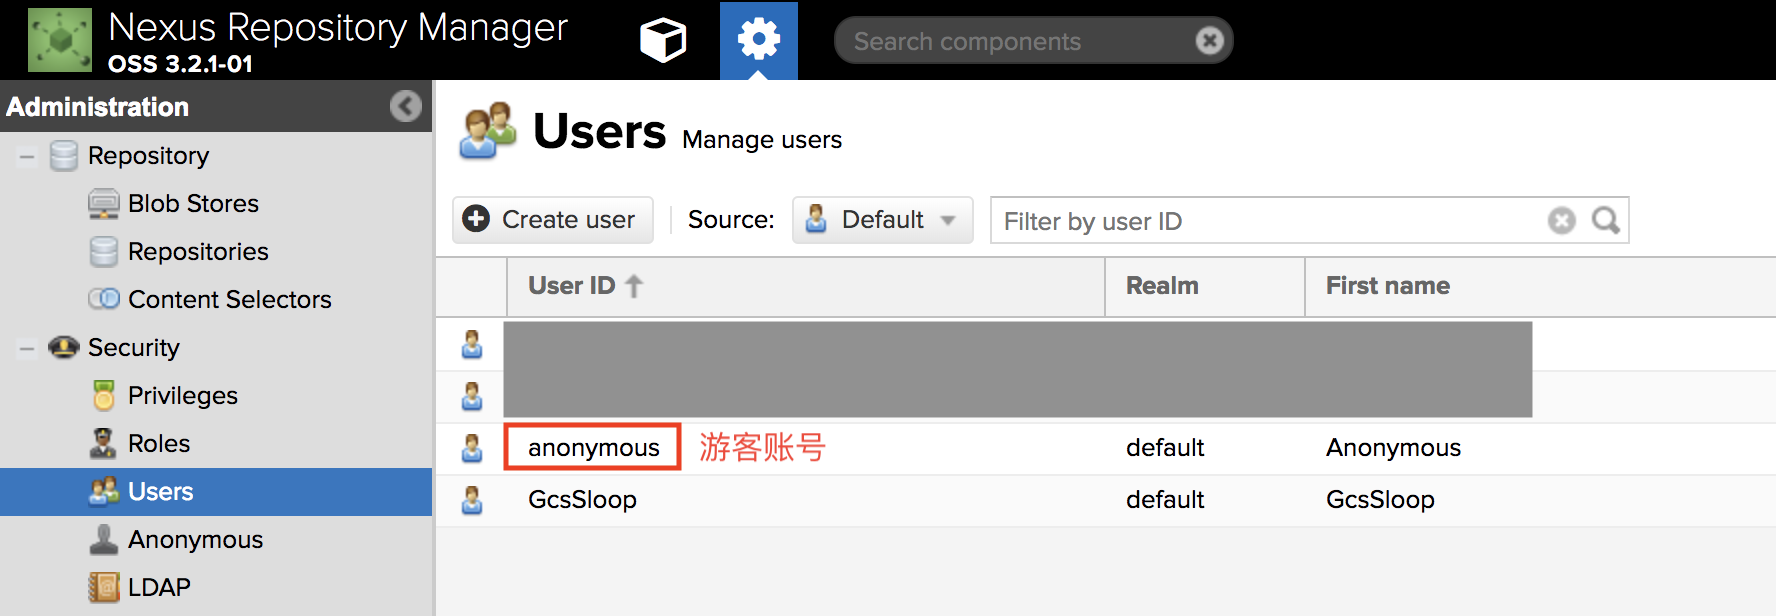Sort by the First name column header

coord(1541,287)
